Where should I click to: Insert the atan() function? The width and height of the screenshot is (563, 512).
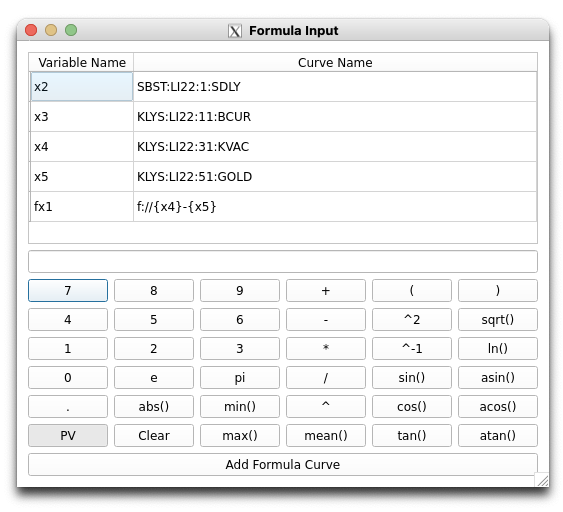(498, 436)
